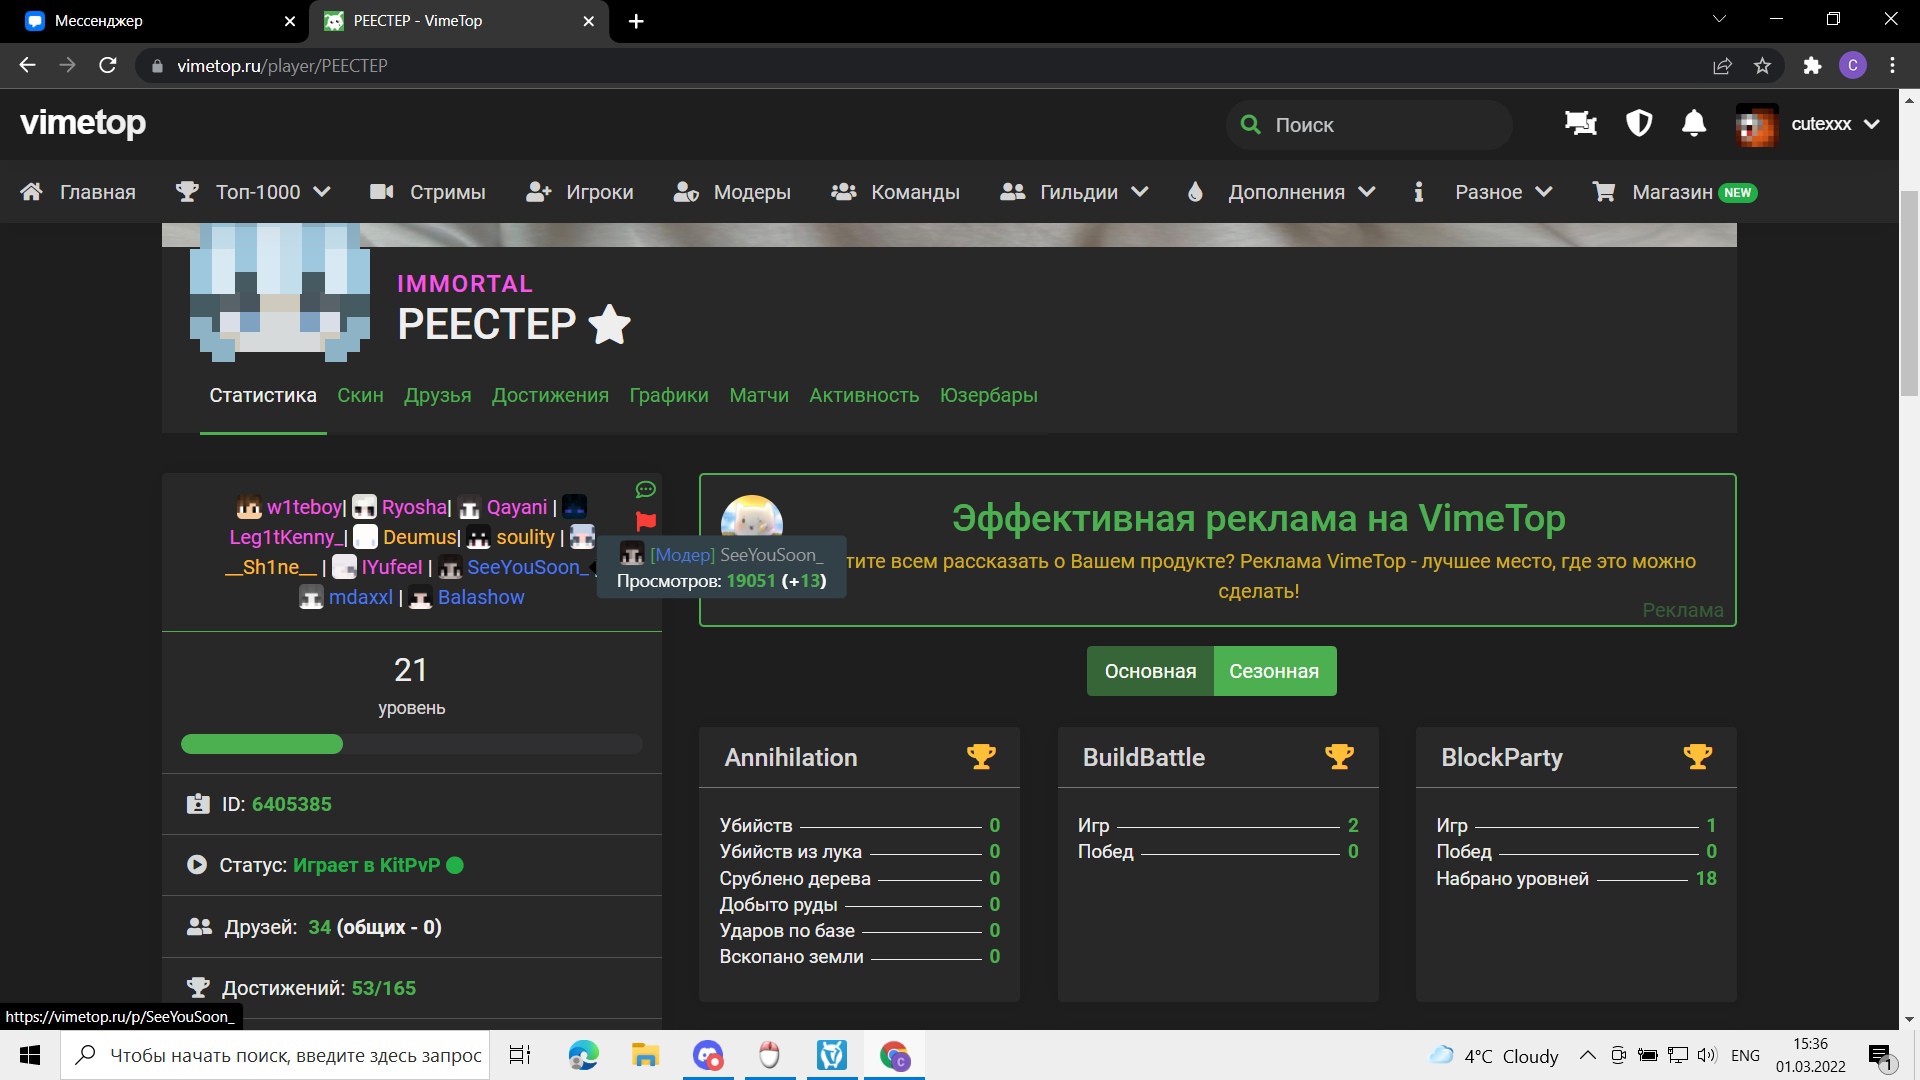Open the Команды menu item
The width and height of the screenshot is (1920, 1080).
[895, 192]
